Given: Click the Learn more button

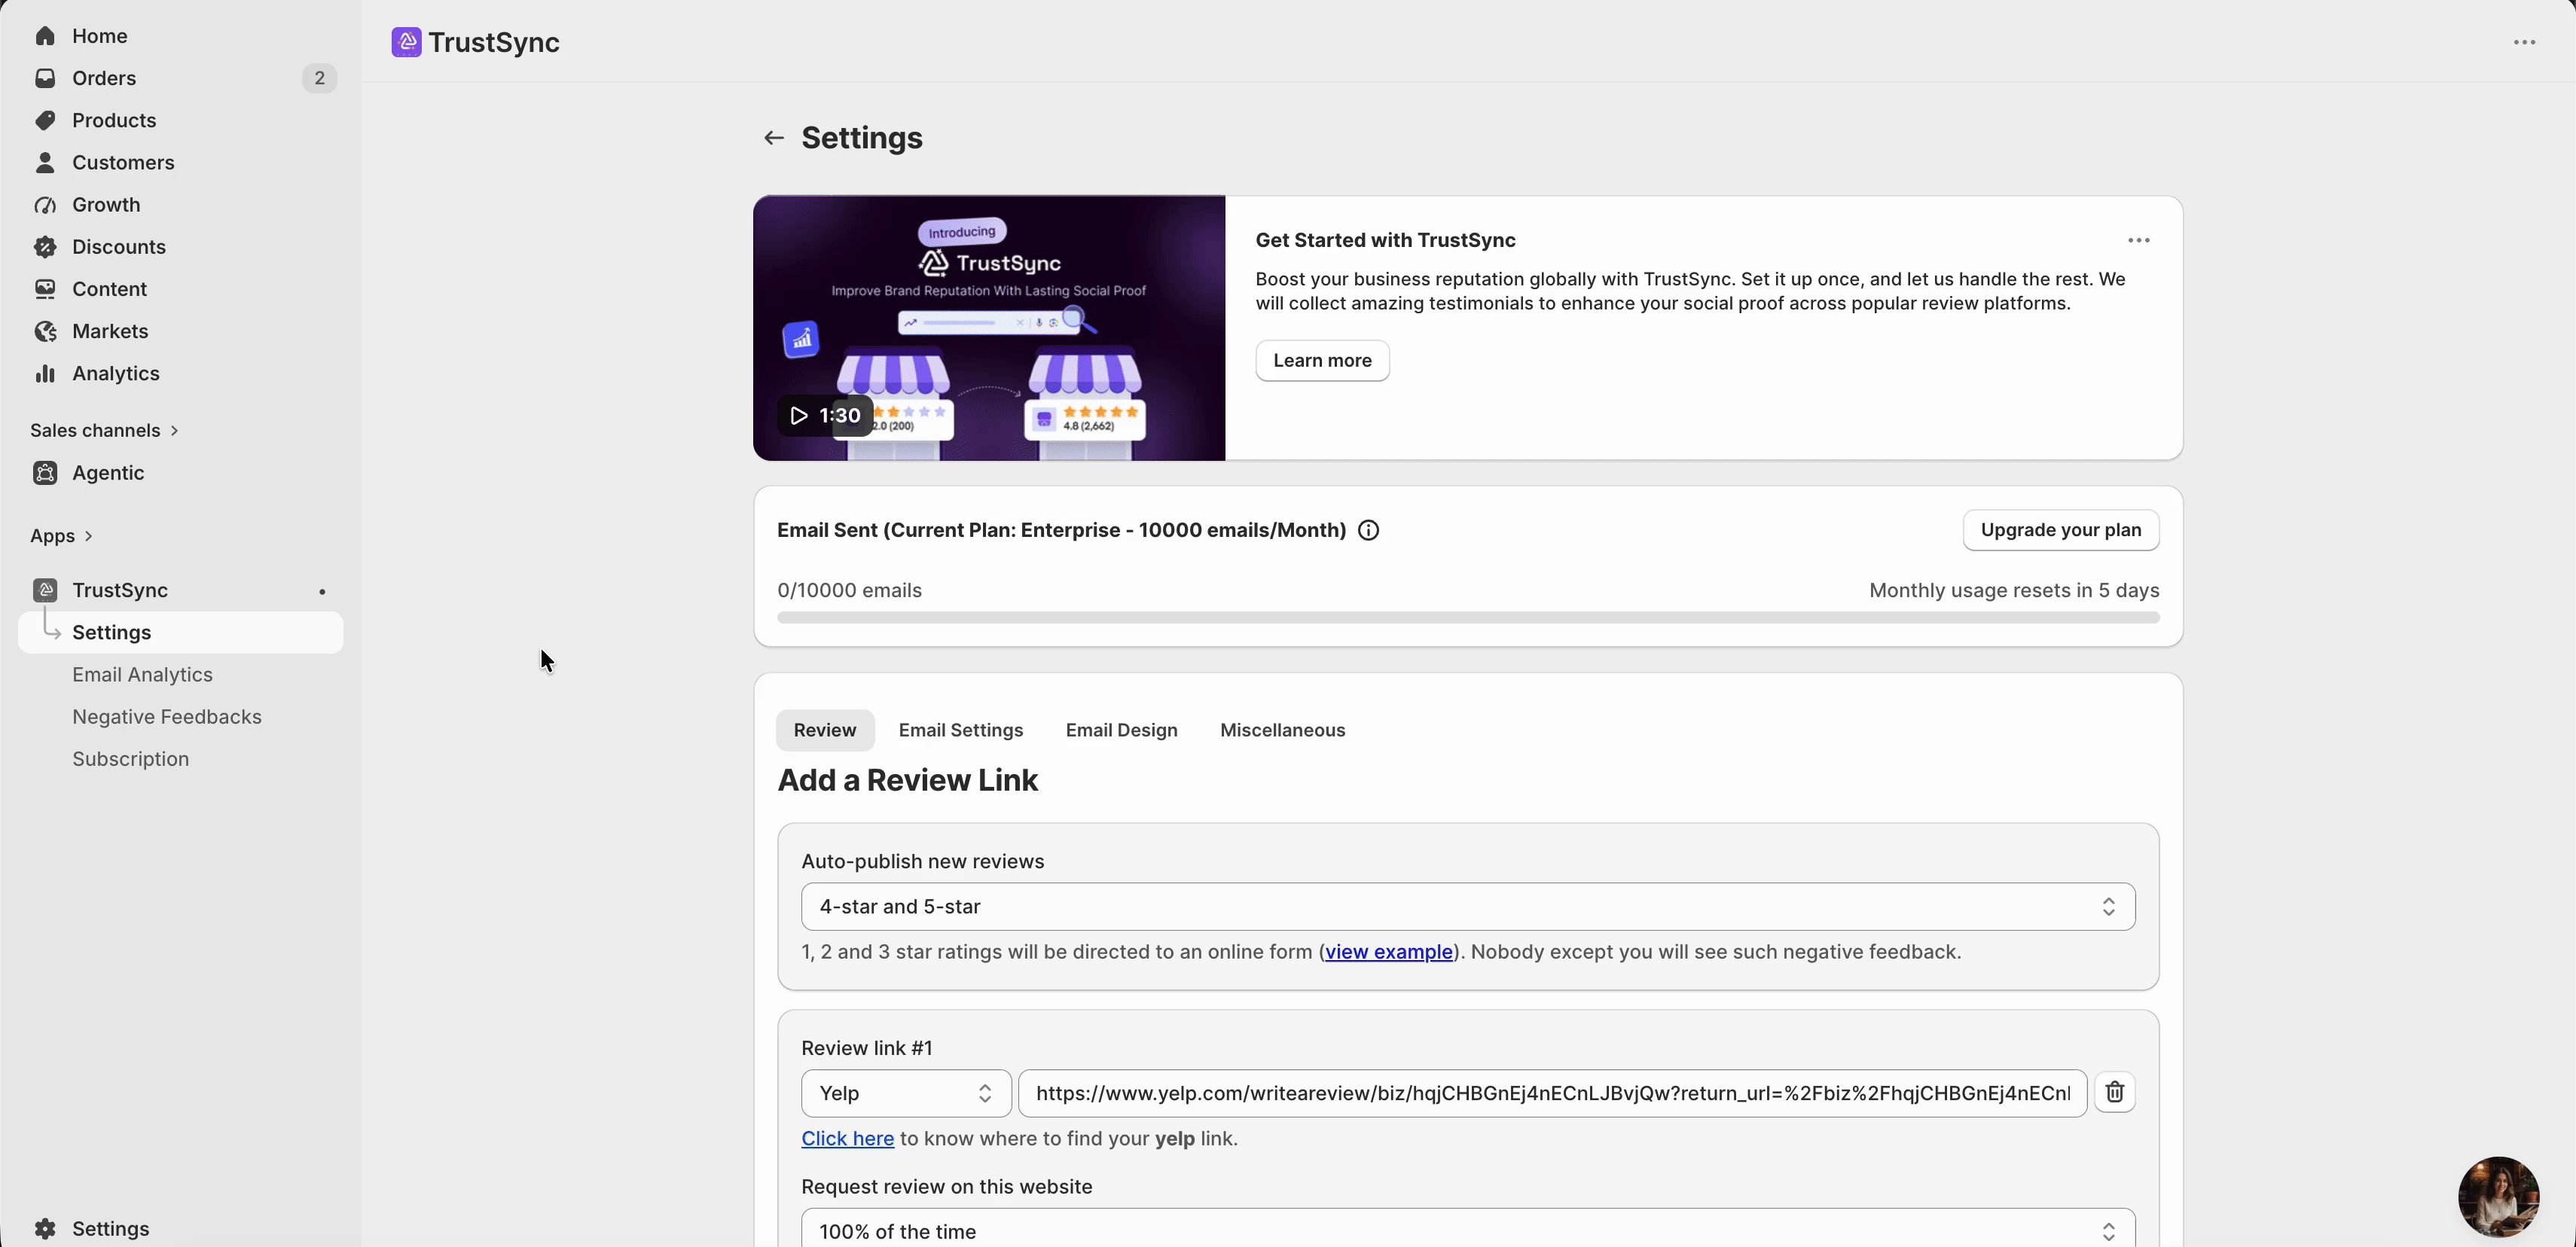Looking at the screenshot, I should click(1322, 360).
